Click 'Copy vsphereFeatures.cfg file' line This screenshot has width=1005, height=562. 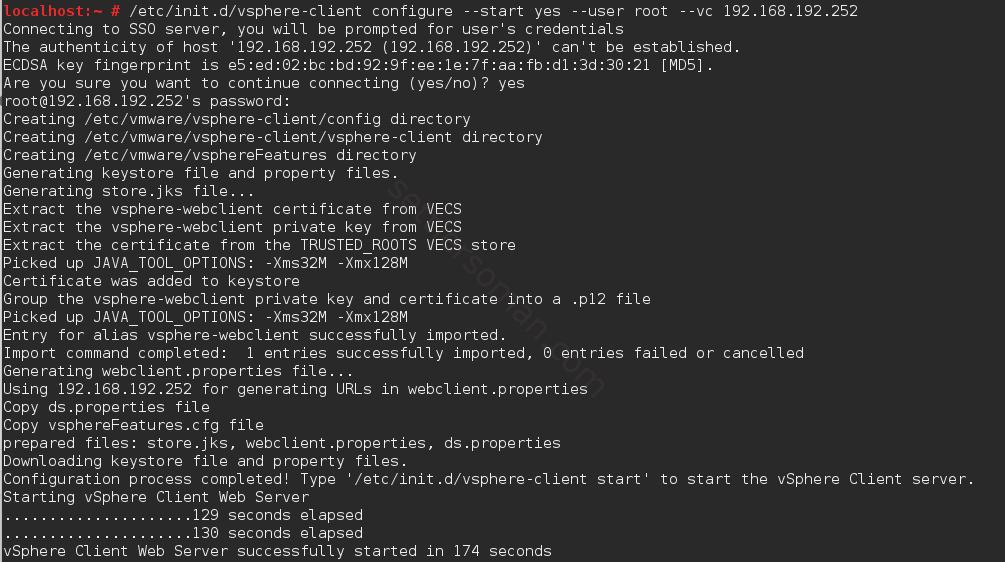click(x=133, y=425)
